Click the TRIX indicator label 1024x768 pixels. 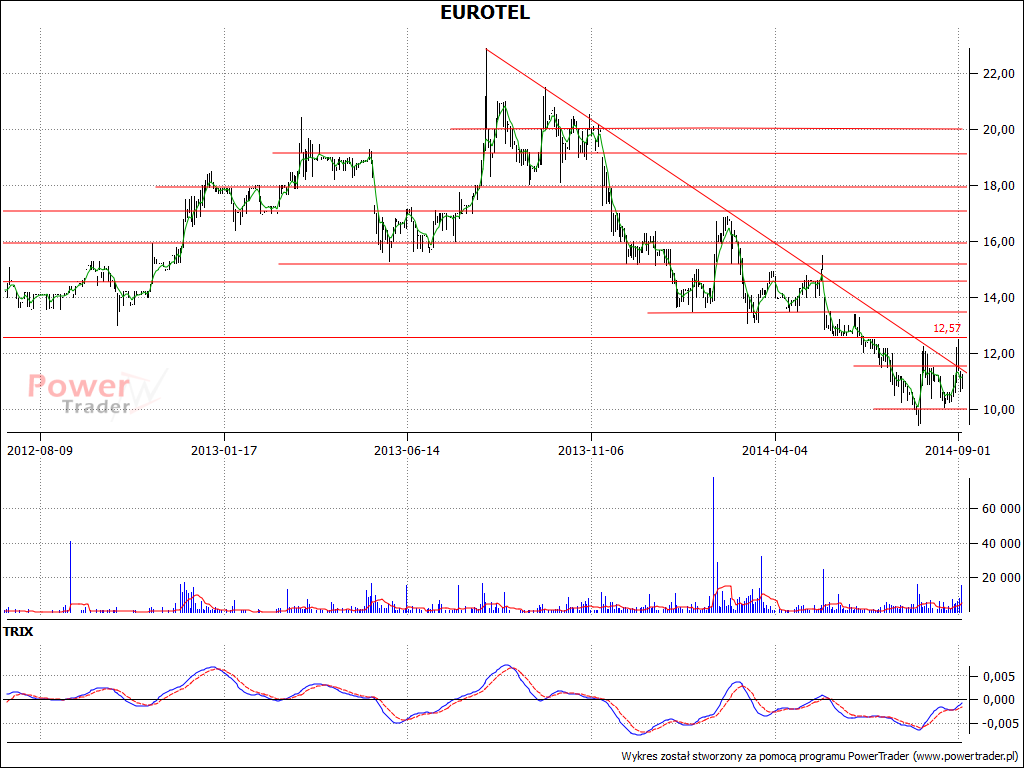(18, 632)
